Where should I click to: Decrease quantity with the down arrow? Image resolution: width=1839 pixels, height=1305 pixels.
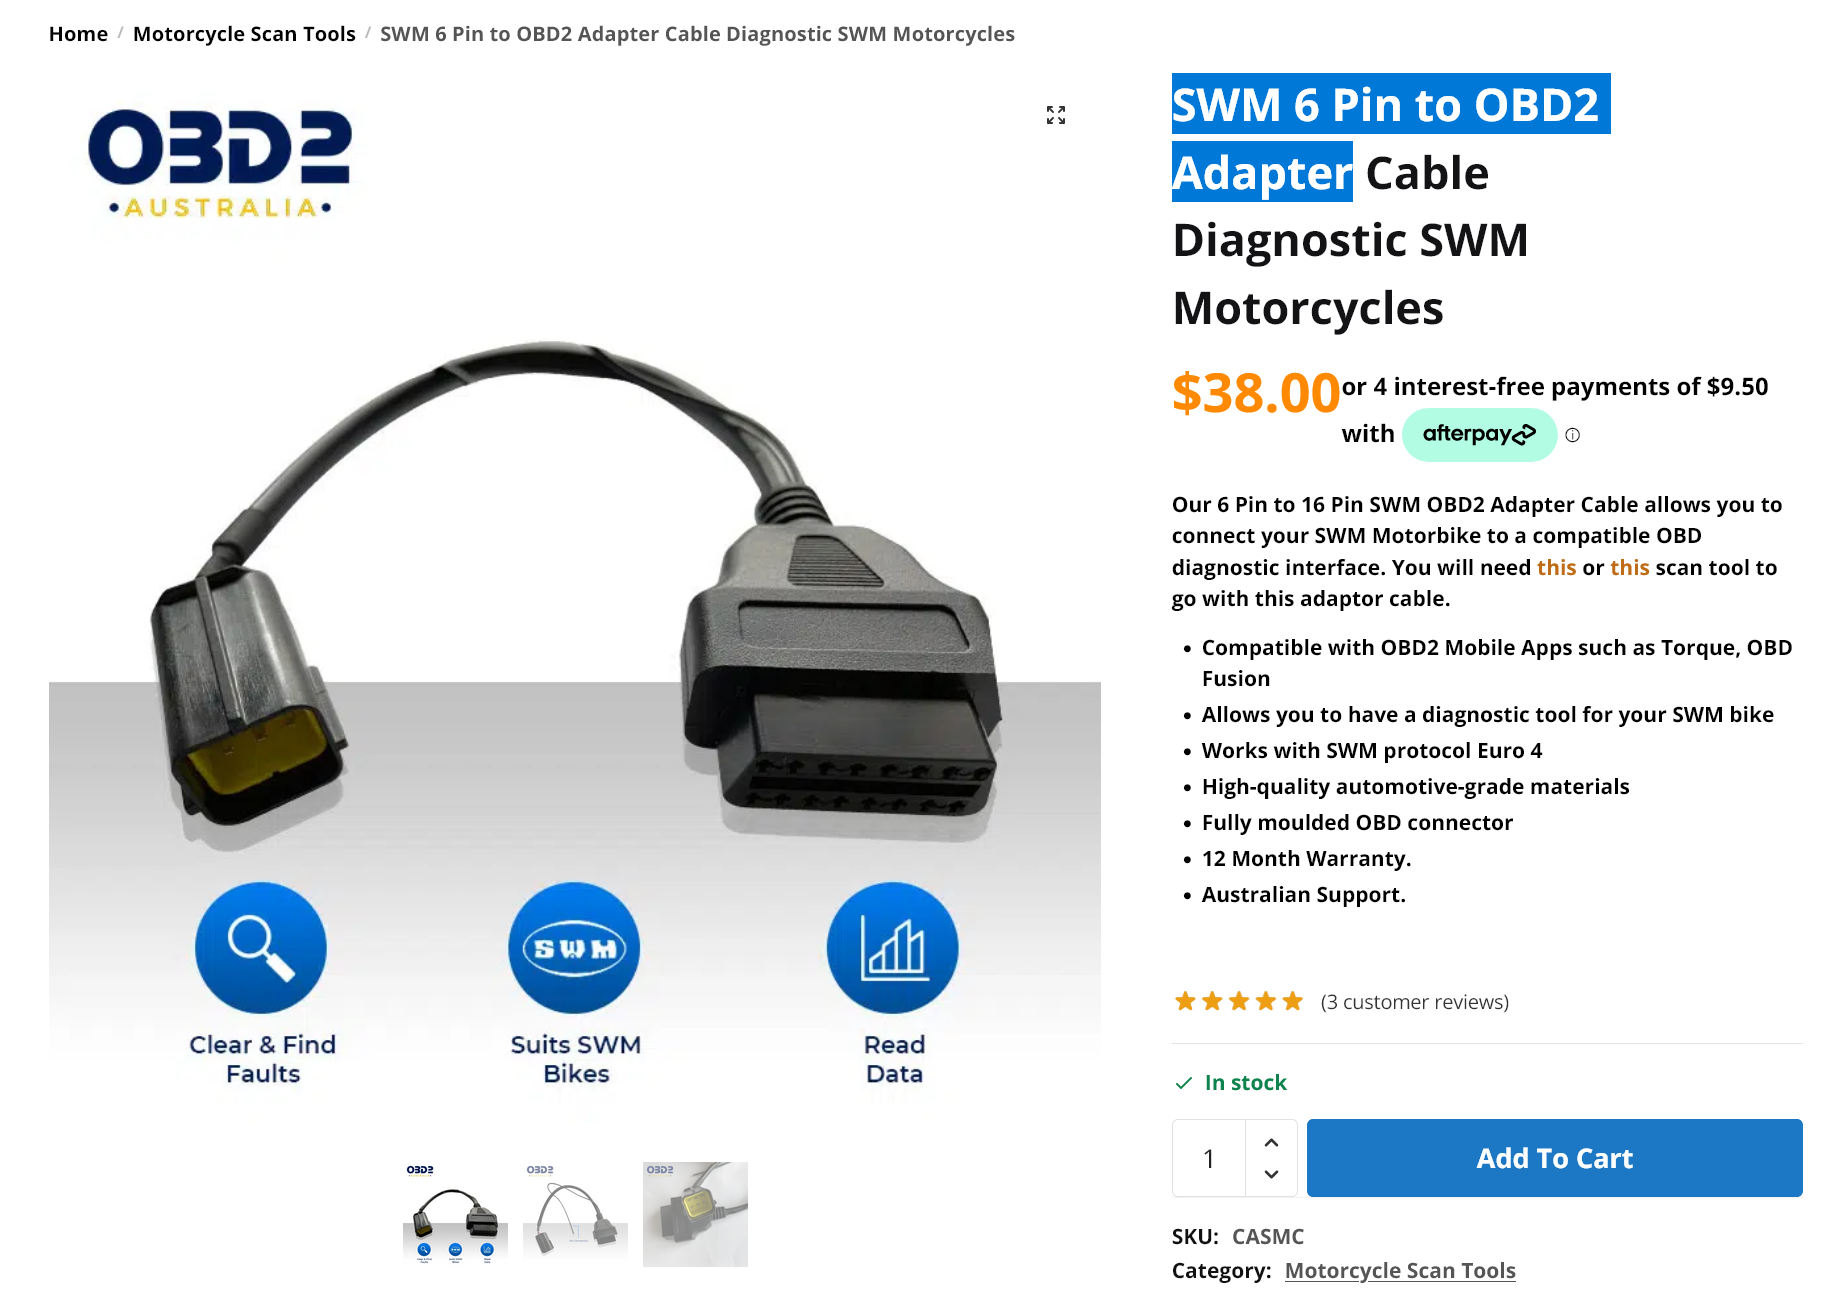click(1271, 1174)
